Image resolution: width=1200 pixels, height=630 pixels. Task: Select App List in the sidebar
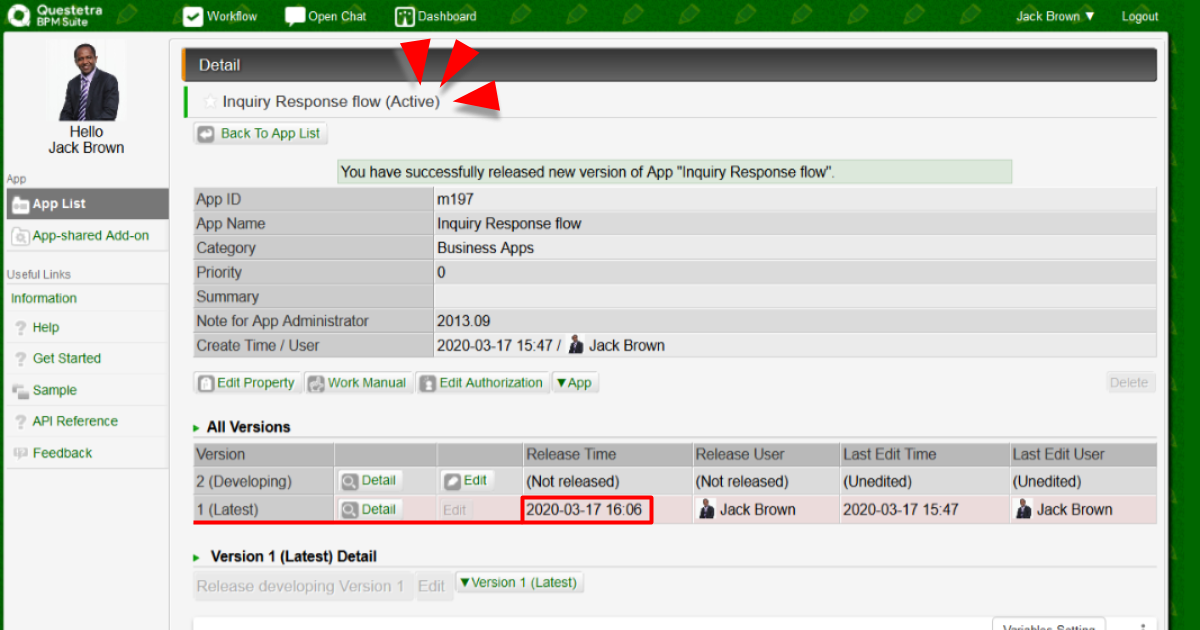pyautogui.click(x=59, y=204)
